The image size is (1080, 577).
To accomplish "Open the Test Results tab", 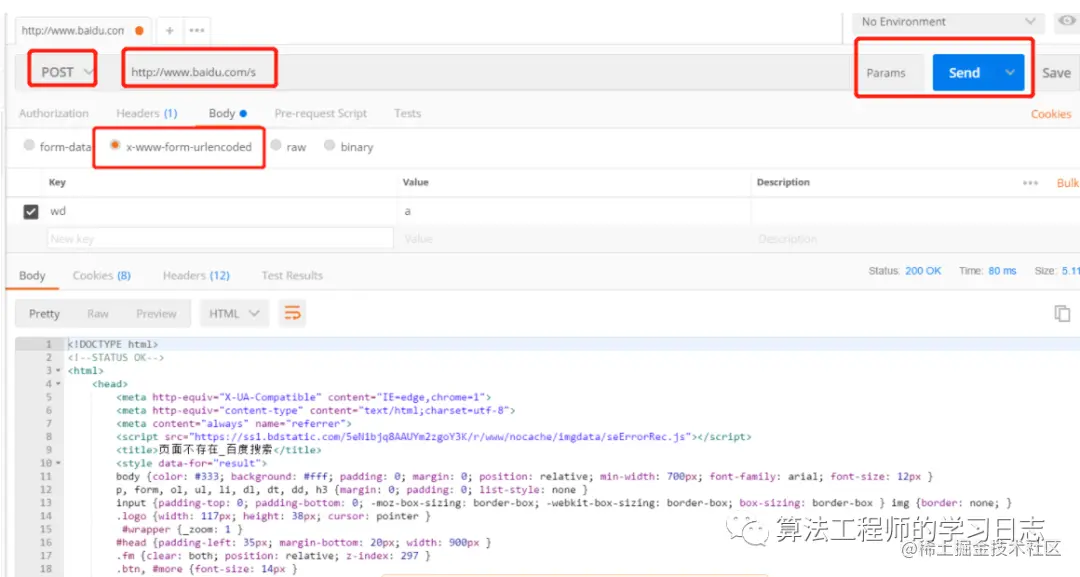I will click(x=292, y=275).
